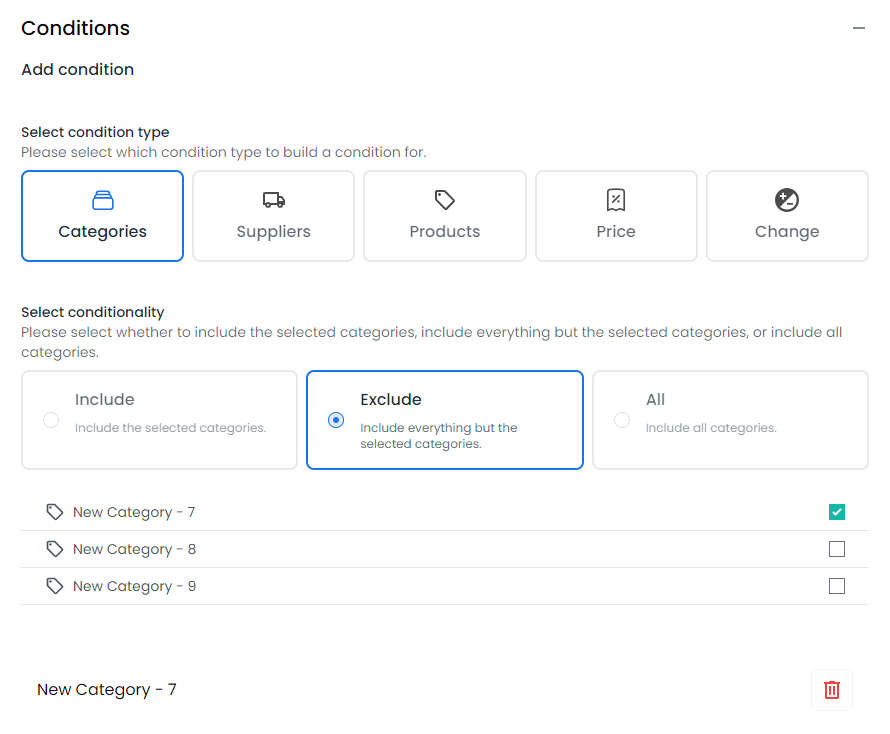Select the Include radio button
This screenshot has width=890, height=734.
pos(51,420)
